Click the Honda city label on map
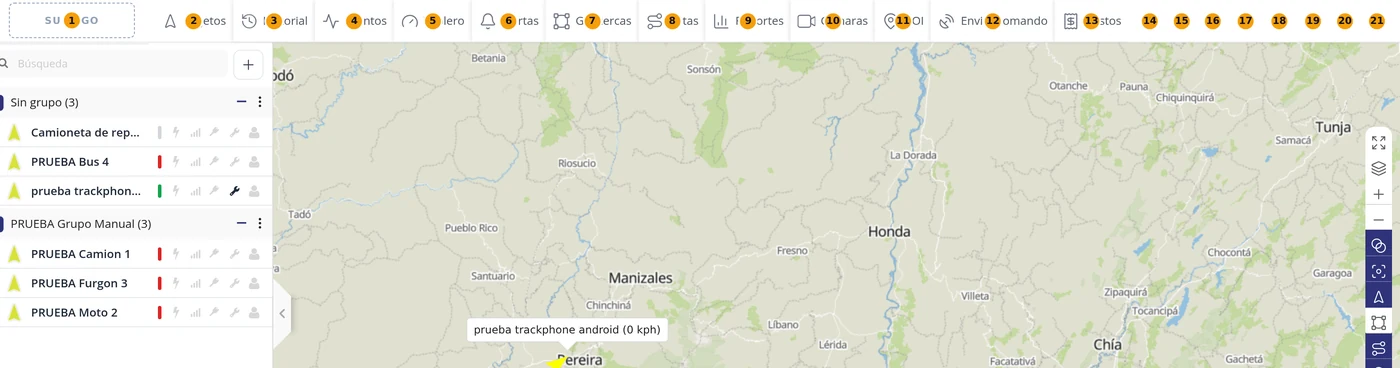 (x=889, y=231)
